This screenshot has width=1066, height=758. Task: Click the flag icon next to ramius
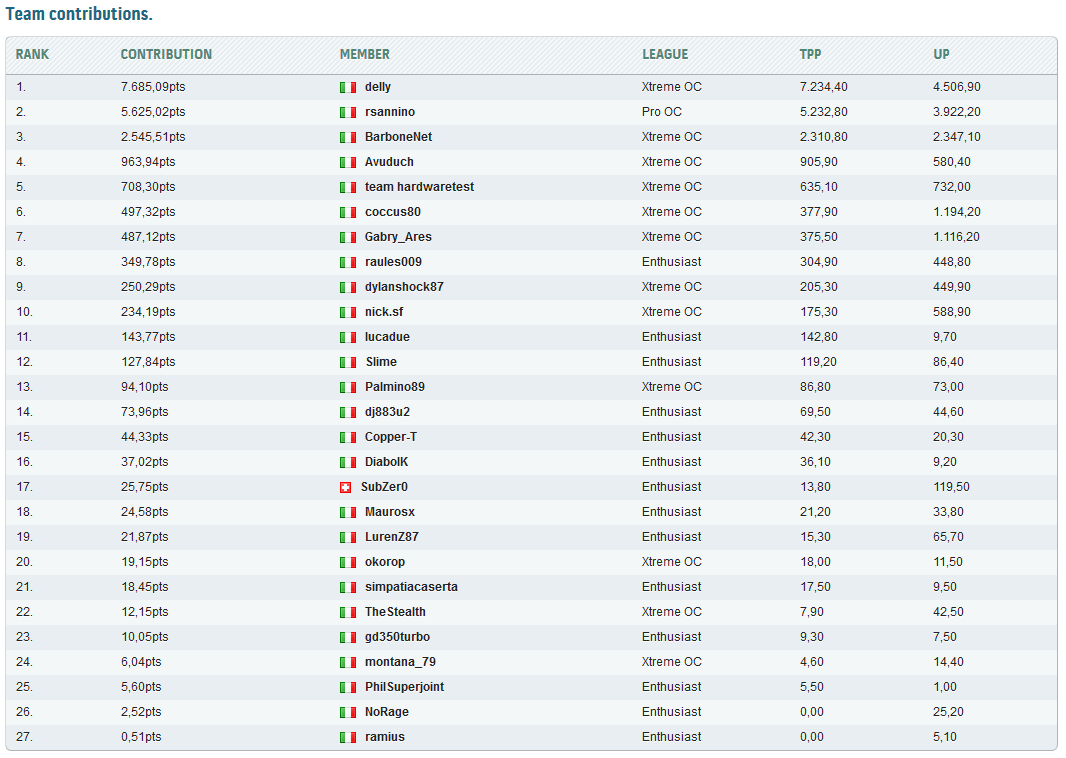pyautogui.click(x=347, y=737)
